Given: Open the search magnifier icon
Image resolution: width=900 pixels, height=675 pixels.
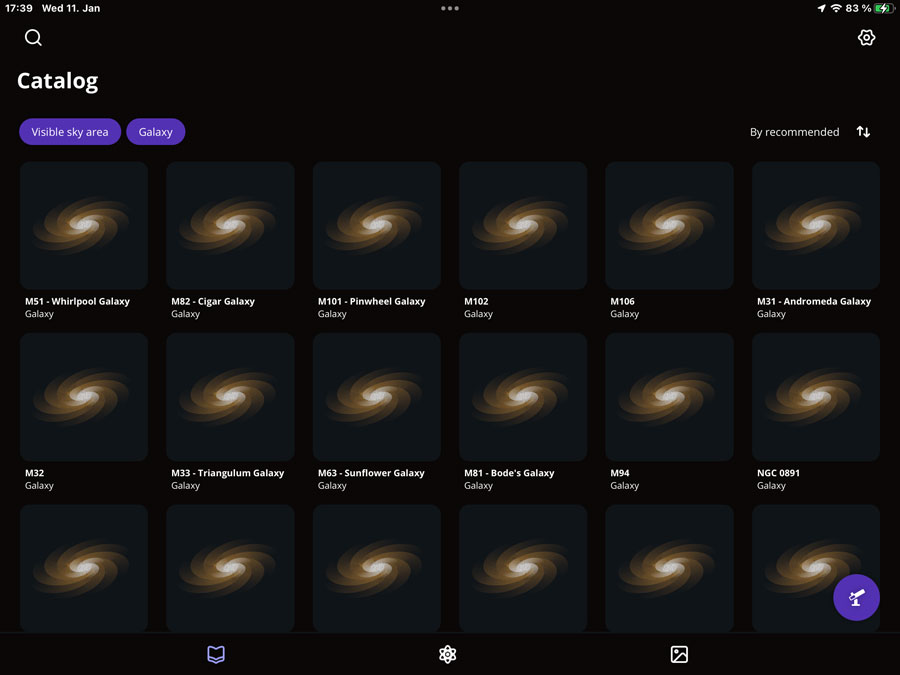Looking at the screenshot, I should coord(33,38).
